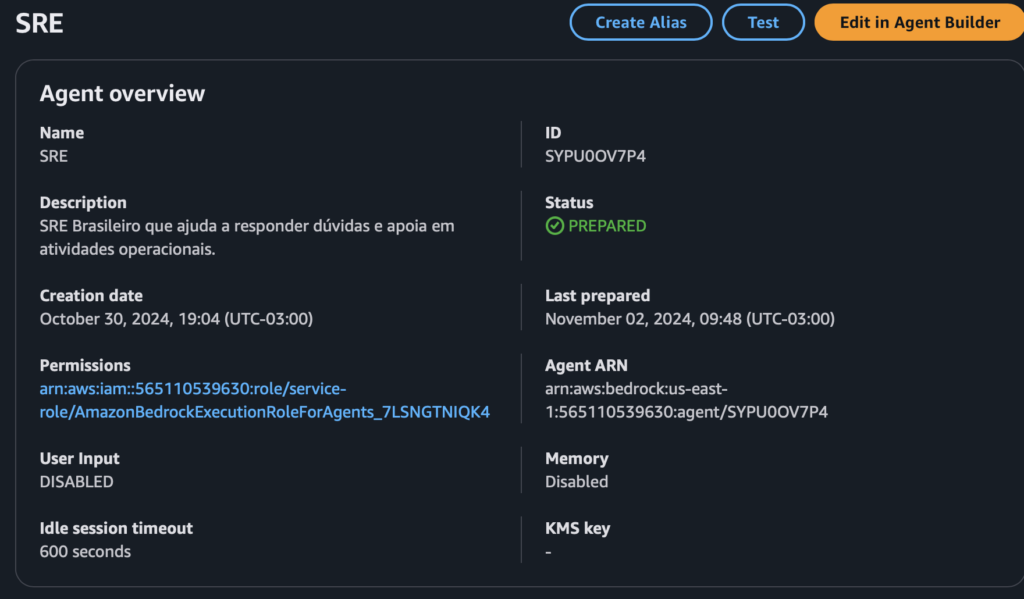Open the Test panel button
Screen dimensions: 1024x599
pos(763,22)
